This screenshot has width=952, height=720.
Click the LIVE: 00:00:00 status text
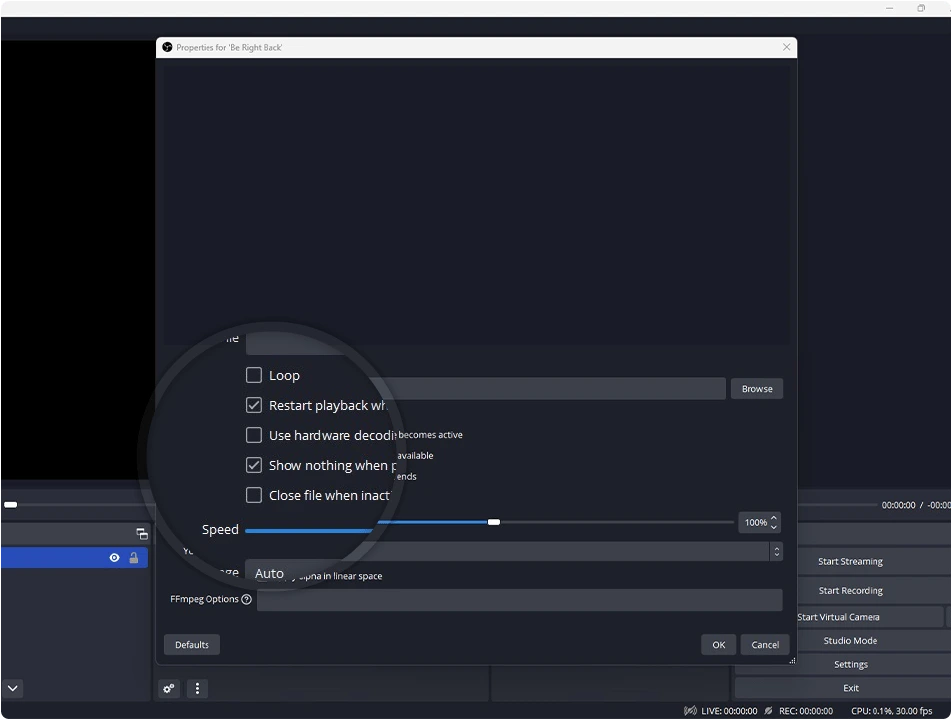pos(729,711)
